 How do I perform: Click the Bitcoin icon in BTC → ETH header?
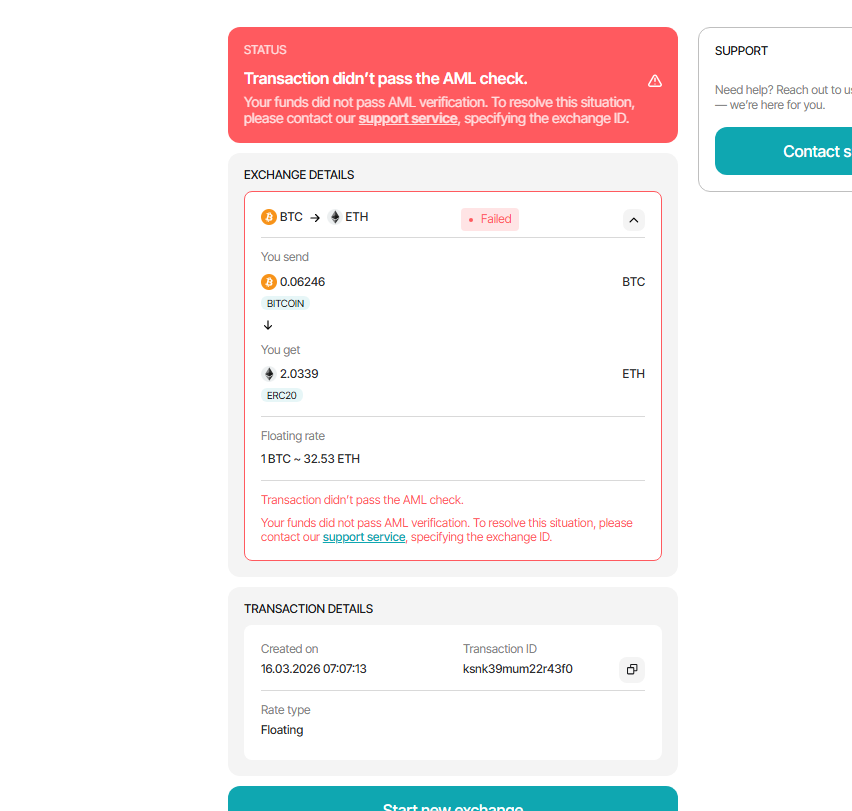coord(269,217)
